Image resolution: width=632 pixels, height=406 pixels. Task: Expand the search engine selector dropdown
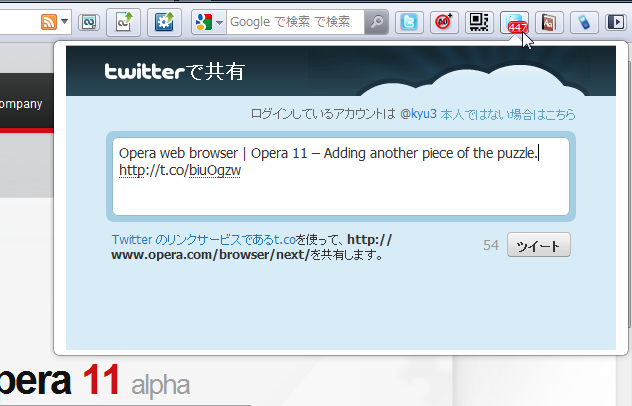click(x=219, y=23)
